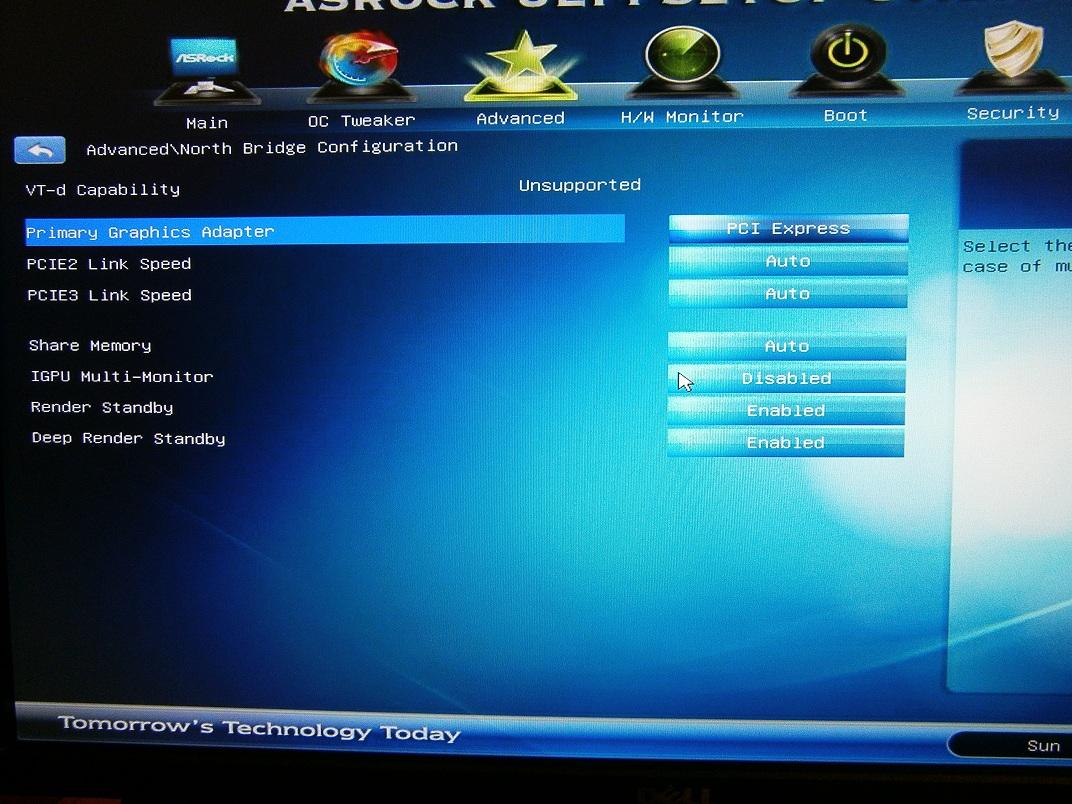
Task: Select the Deep Render Standby label
Action: pos(129,439)
